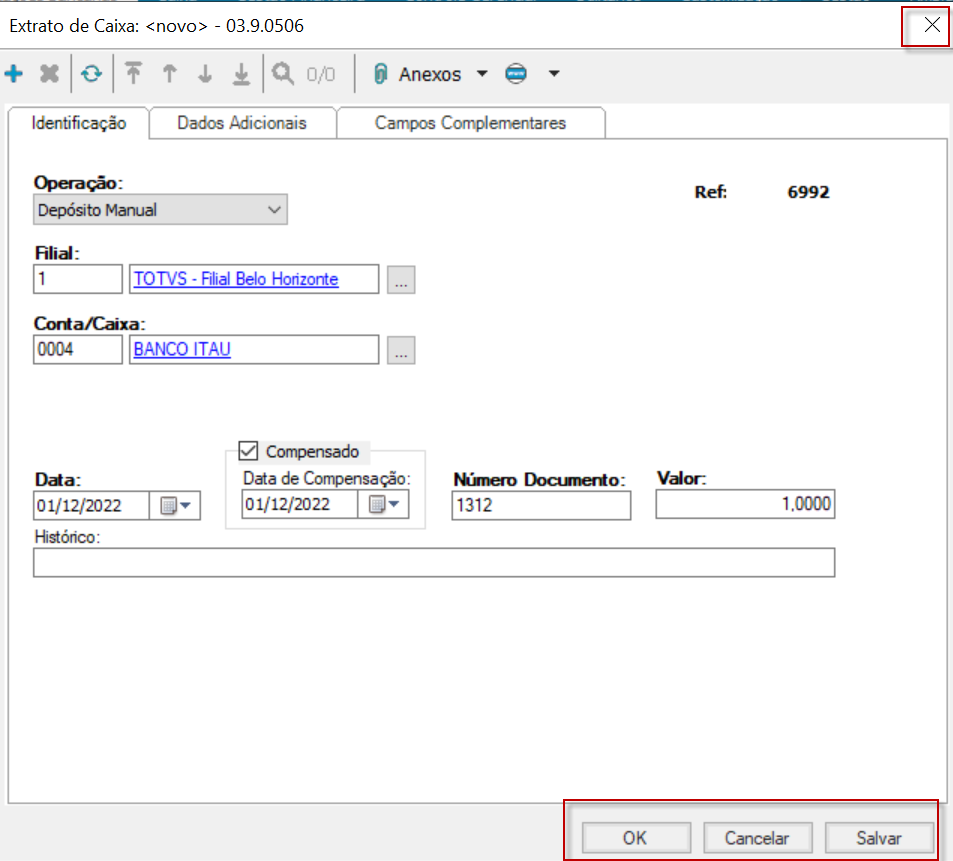Close the Extrato de Caixa window
953x861 pixels.
pyautogui.click(x=932, y=26)
